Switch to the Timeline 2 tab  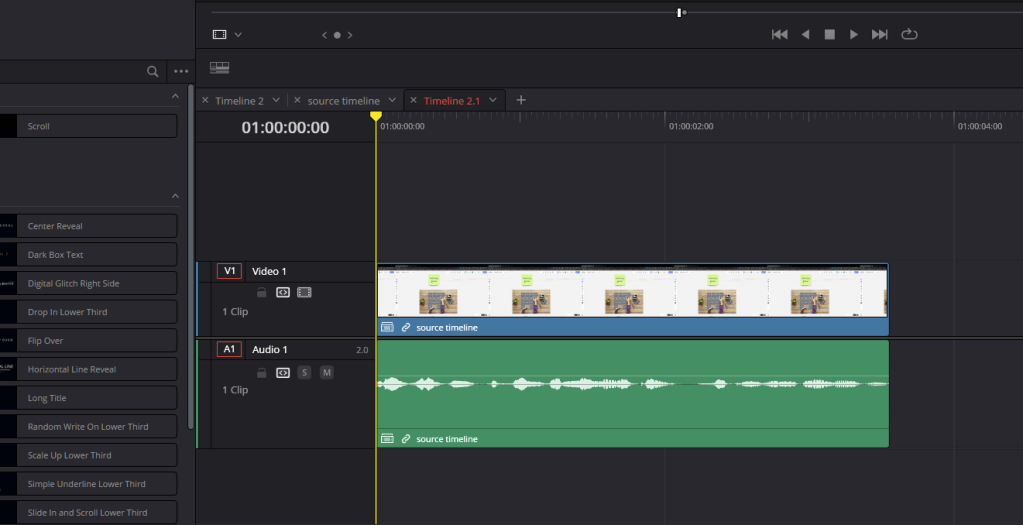pos(239,101)
